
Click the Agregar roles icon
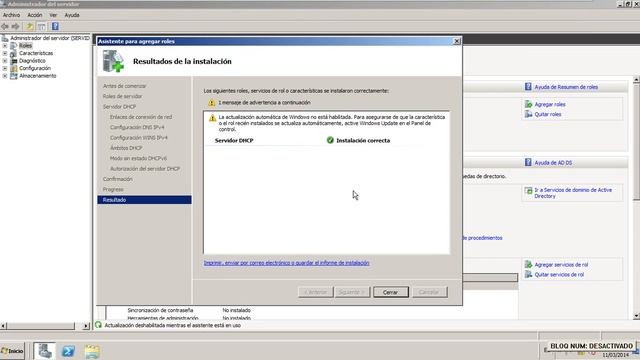[529, 104]
